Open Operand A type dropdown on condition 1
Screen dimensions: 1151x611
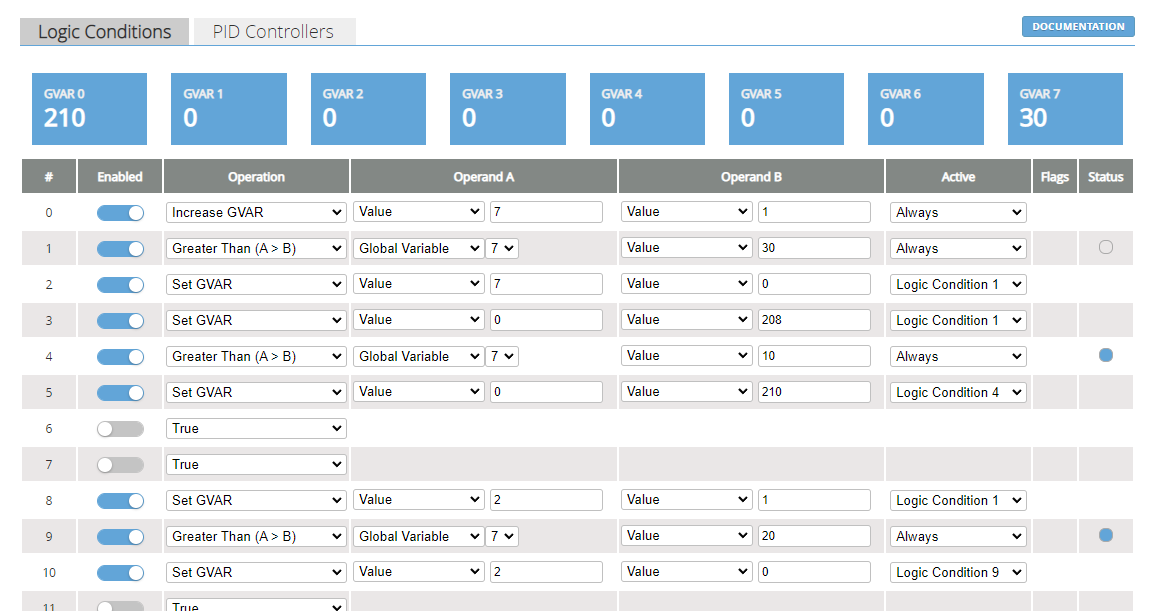pyautogui.click(x=418, y=248)
